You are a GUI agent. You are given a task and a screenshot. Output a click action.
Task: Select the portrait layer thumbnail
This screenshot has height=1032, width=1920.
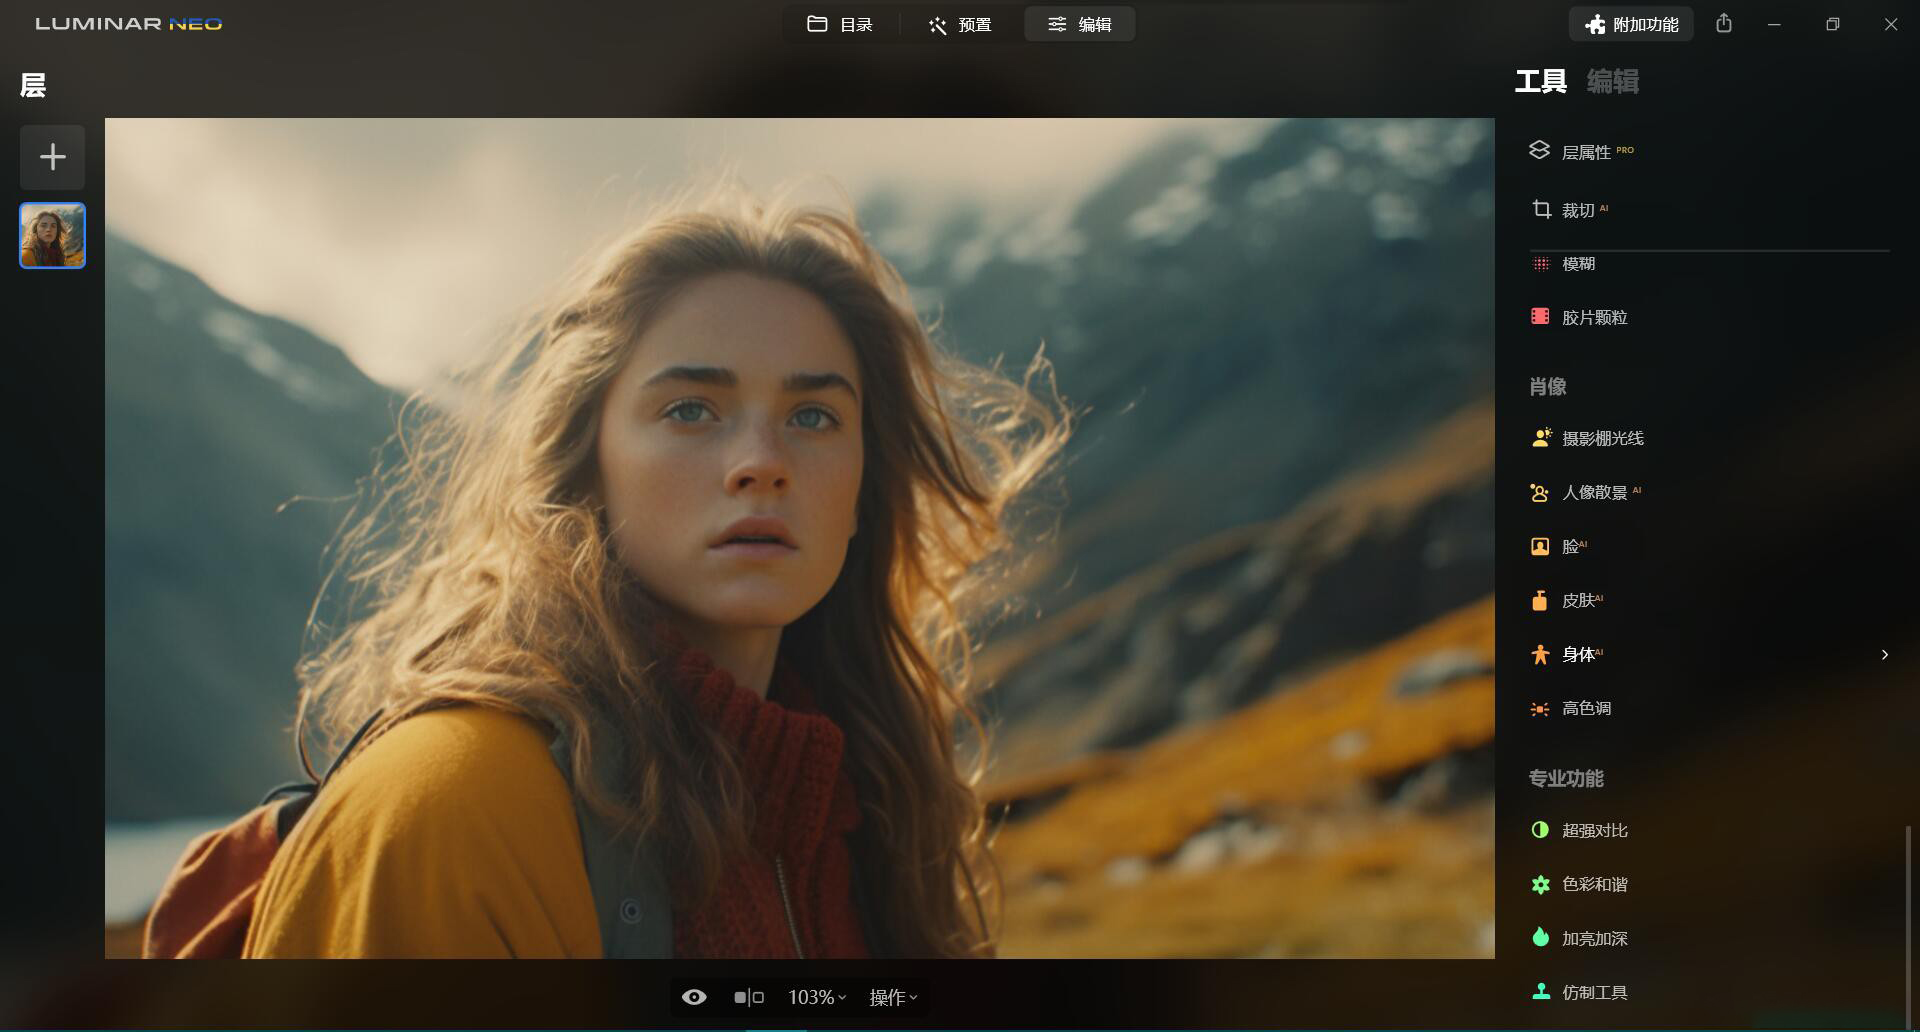(x=52, y=236)
